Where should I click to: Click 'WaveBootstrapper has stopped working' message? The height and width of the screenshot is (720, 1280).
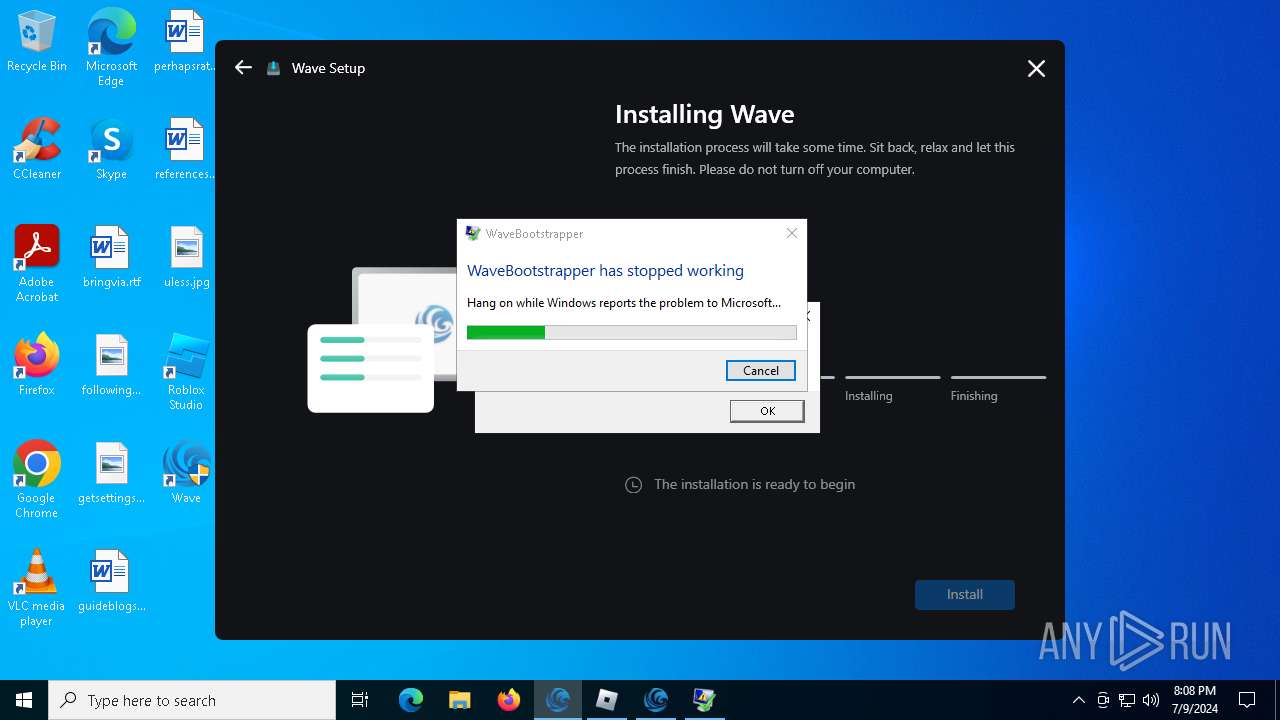coord(606,271)
